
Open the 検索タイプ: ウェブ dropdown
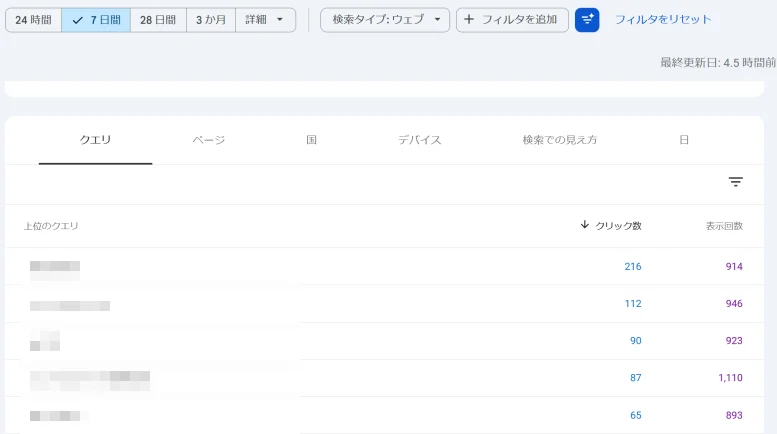coord(385,20)
